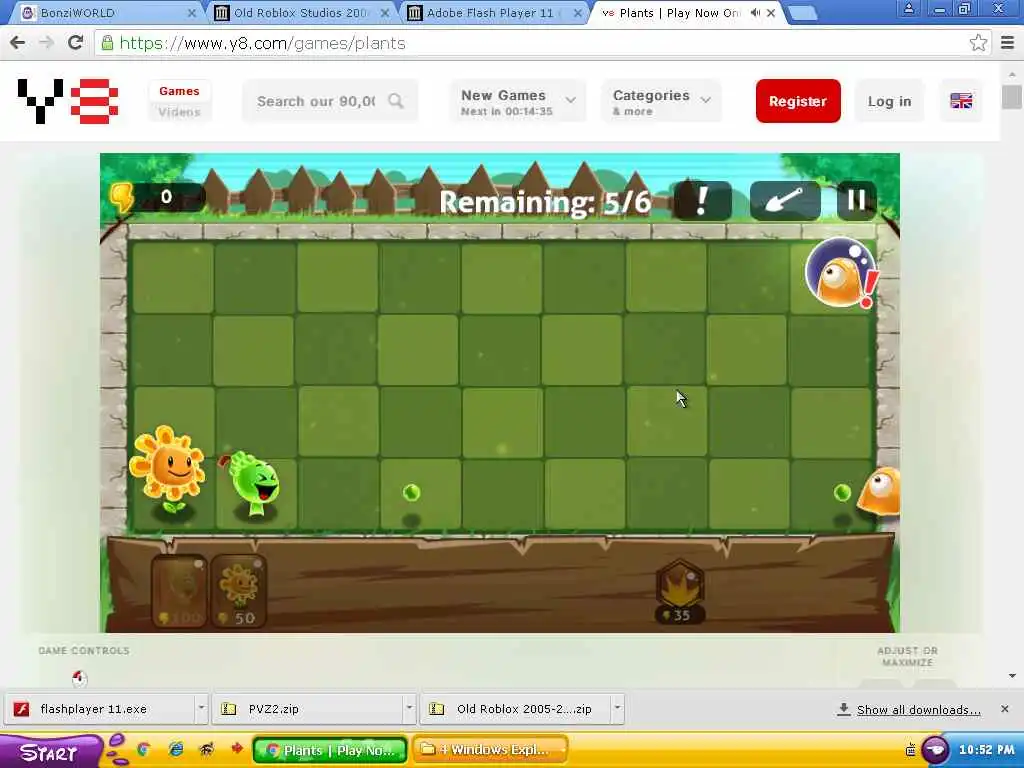Launch Internet Explorer from the quick launch bar
1024x768 pixels.
(x=176, y=749)
